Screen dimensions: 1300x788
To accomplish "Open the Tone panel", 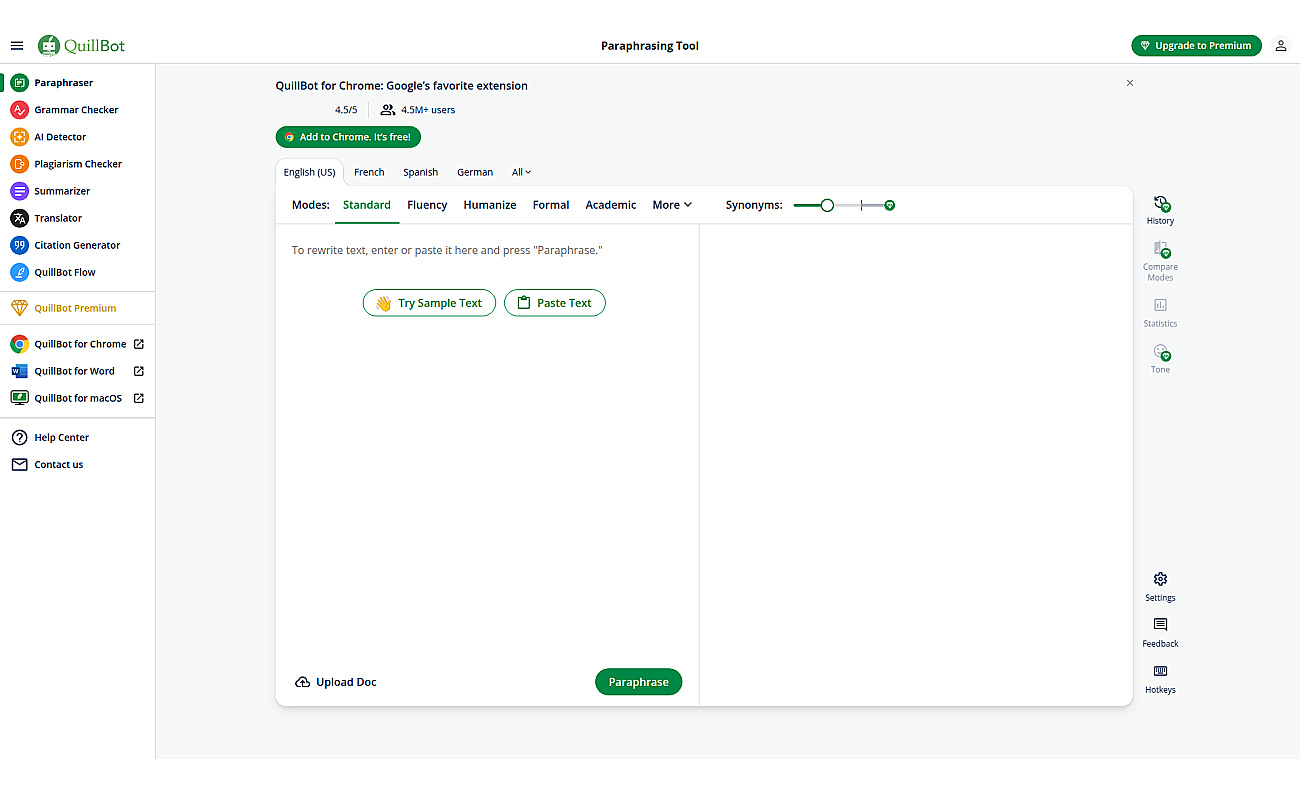I will tap(1160, 359).
